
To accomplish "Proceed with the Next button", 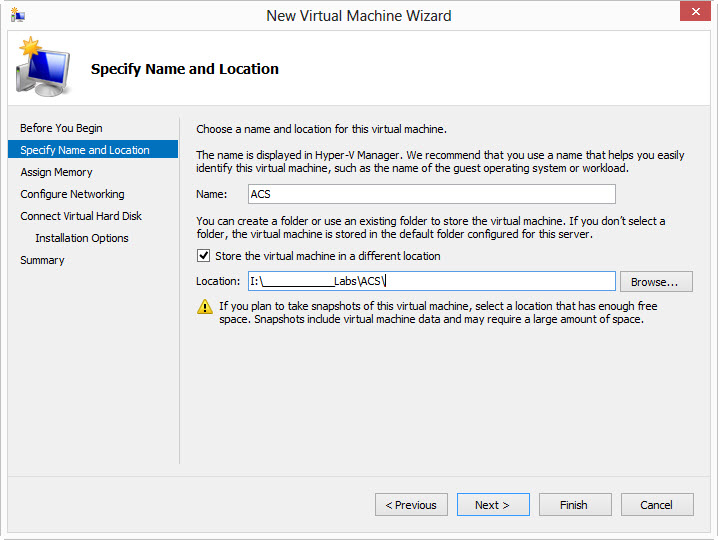I will point(493,505).
